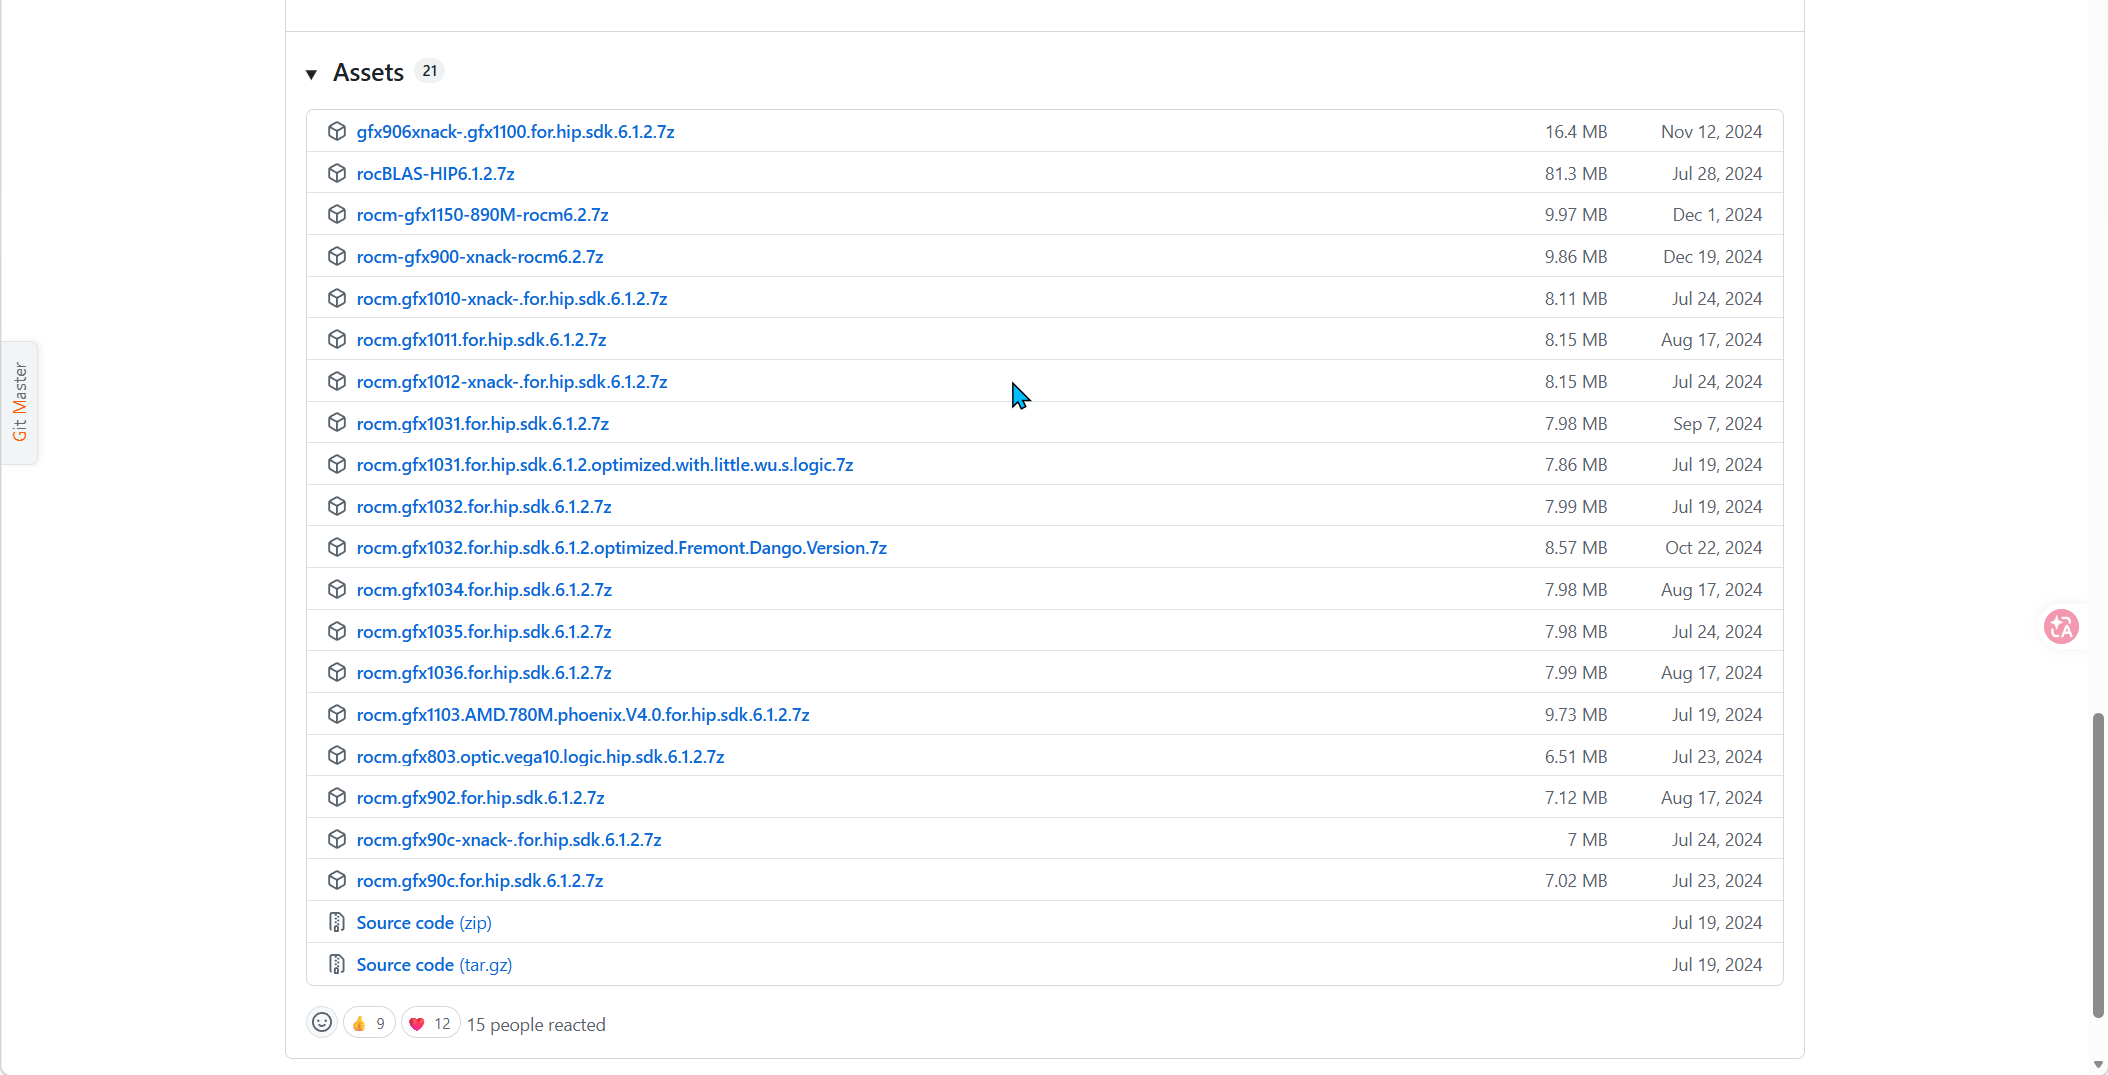The width and height of the screenshot is (2108, 1075).
Task: Click package icon beside rocm.gfx1031.for.hip.sdk.6.1.2.7z
Action: coord(337,423)
